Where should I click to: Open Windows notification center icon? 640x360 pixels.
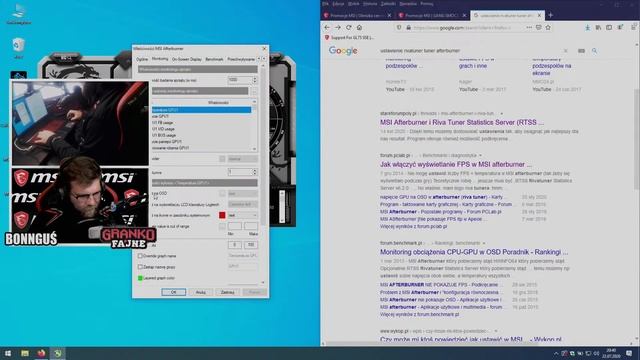click(x=629, y=353)
